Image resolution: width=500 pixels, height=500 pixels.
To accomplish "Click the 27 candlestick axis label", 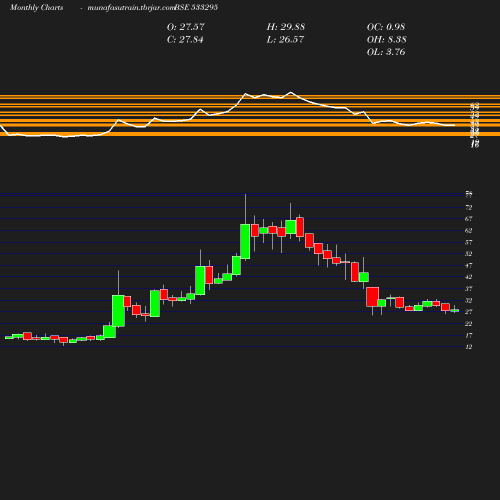I will (x=469, y=312).
